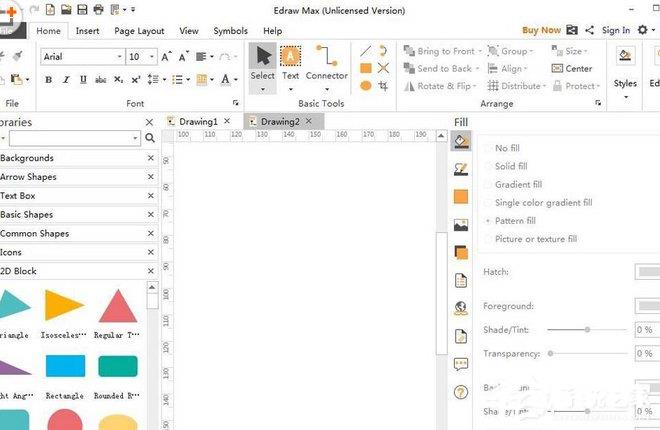Apply subscript formatting
This screenshot has width=660, height=430.
click(x=119, y=80)
